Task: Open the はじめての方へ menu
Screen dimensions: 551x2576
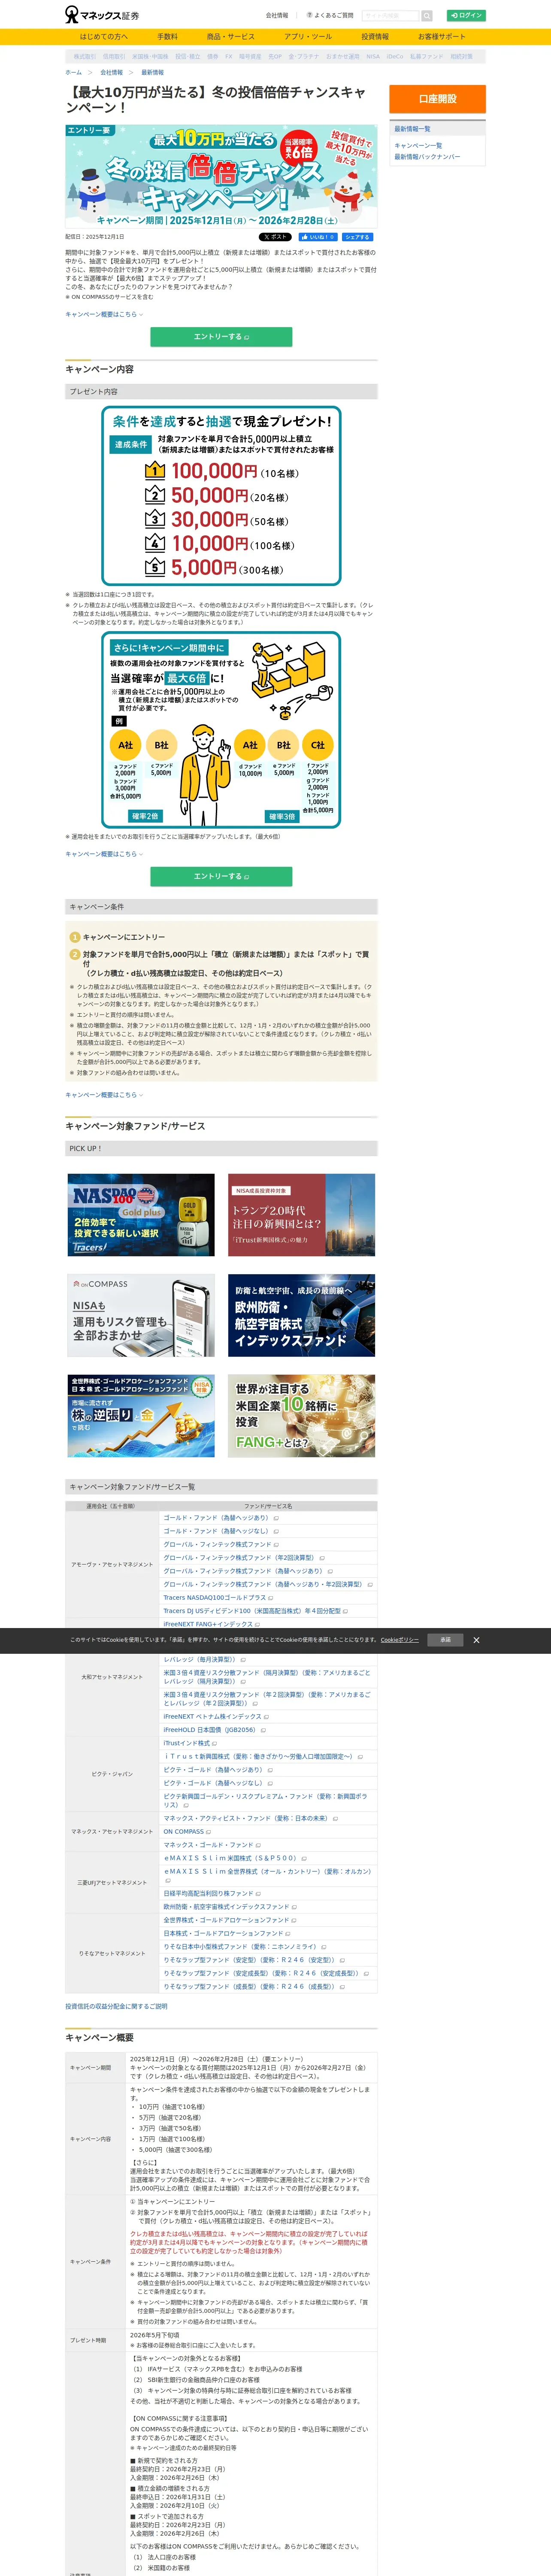Action: [x=104, y=37]
